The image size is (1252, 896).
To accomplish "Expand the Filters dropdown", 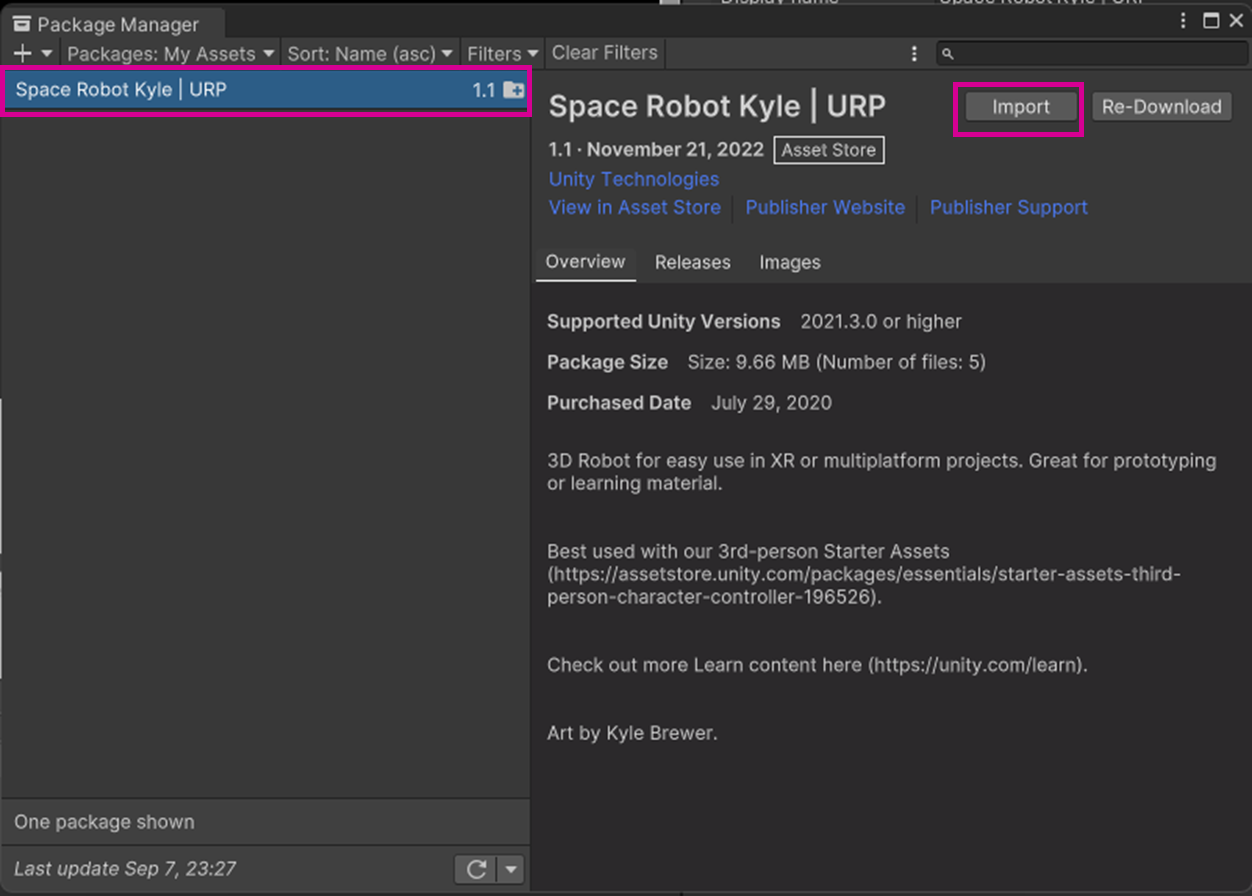I will click(503, 54).
